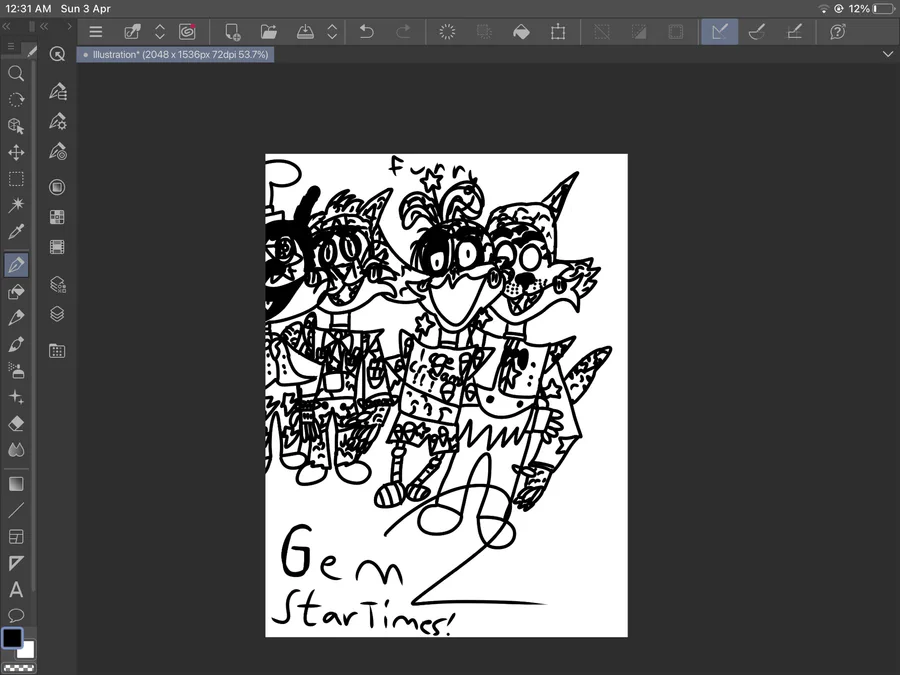Redo the last undone action
The image size is (900, 675).
[404, 32]
